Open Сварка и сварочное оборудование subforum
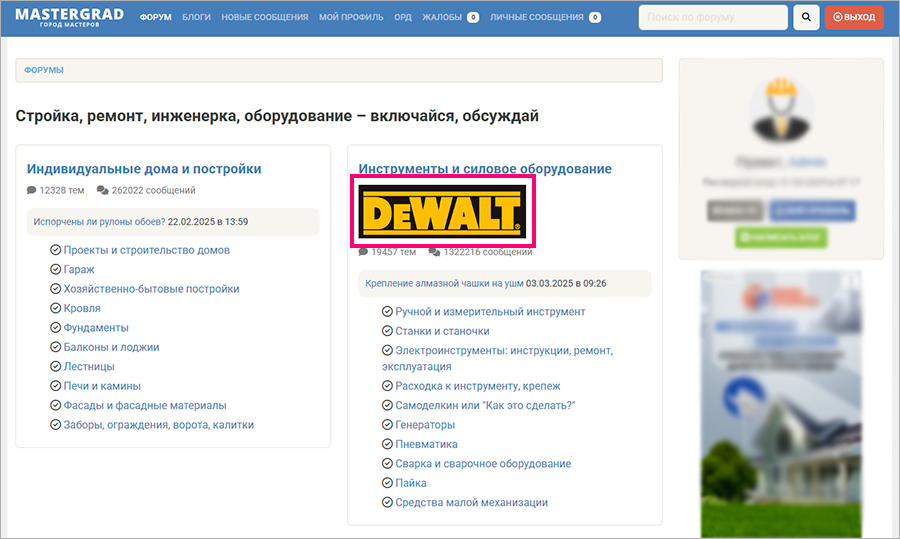This screenshot has height=539, width=900. point(483,464)
